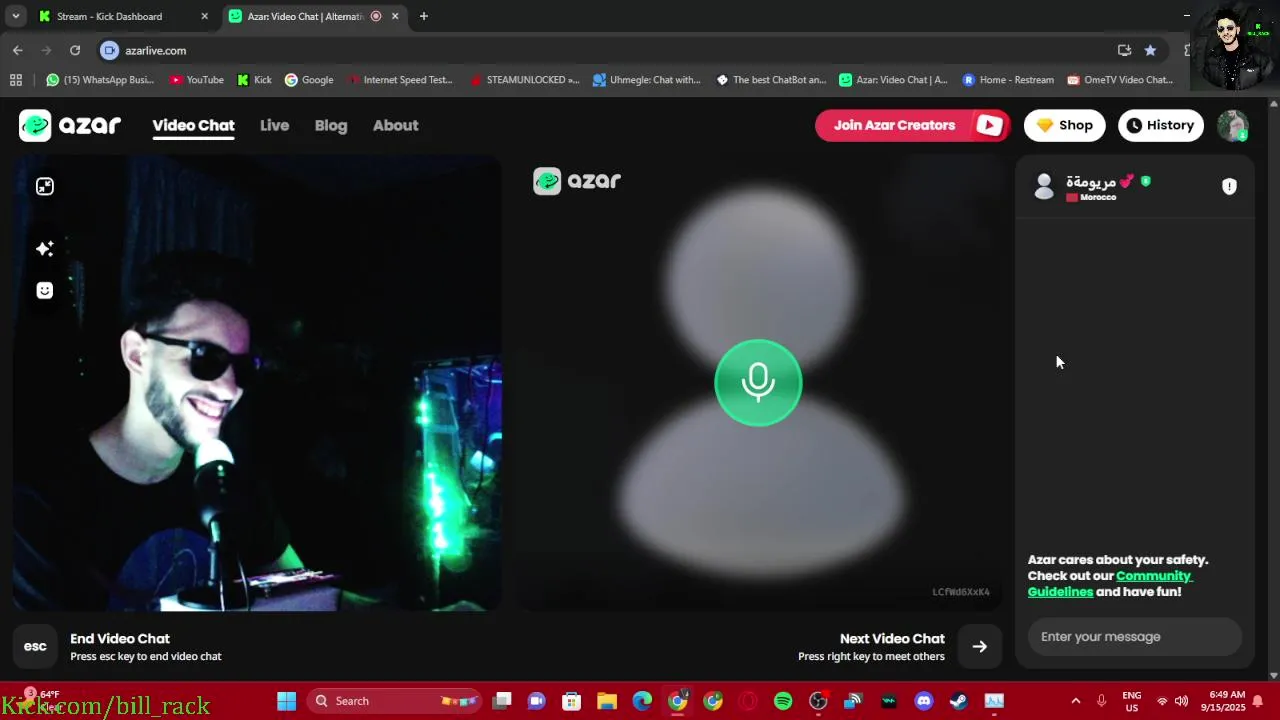
Task: Launch Microsoft Edge from taskbar
Action: click(x=642, y=701)
